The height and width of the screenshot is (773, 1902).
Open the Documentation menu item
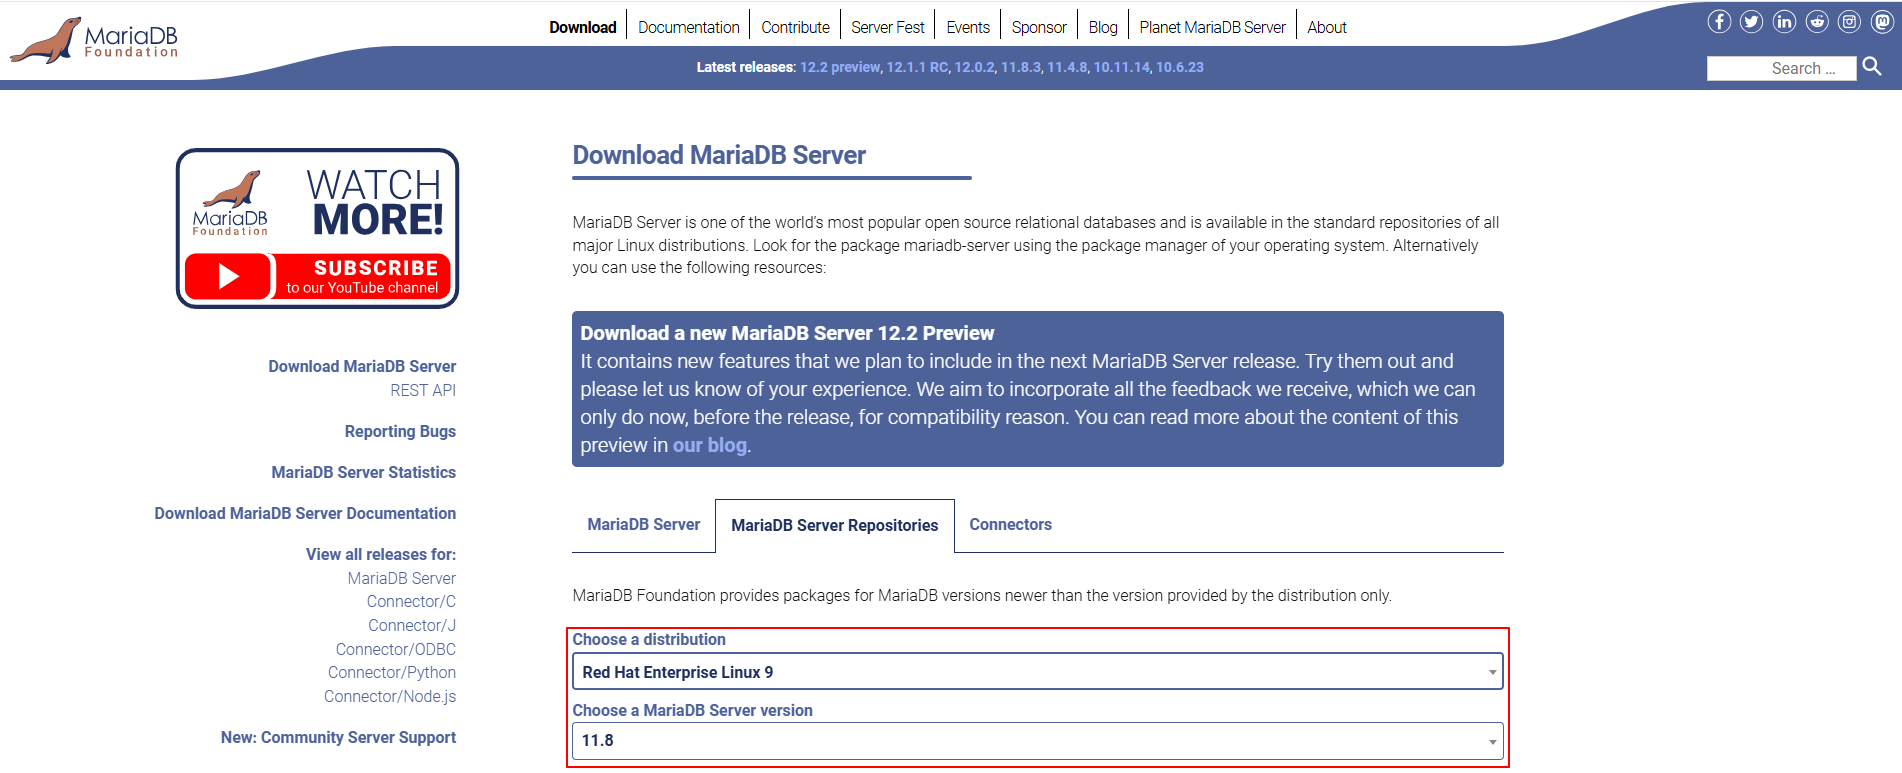point(688,27)
